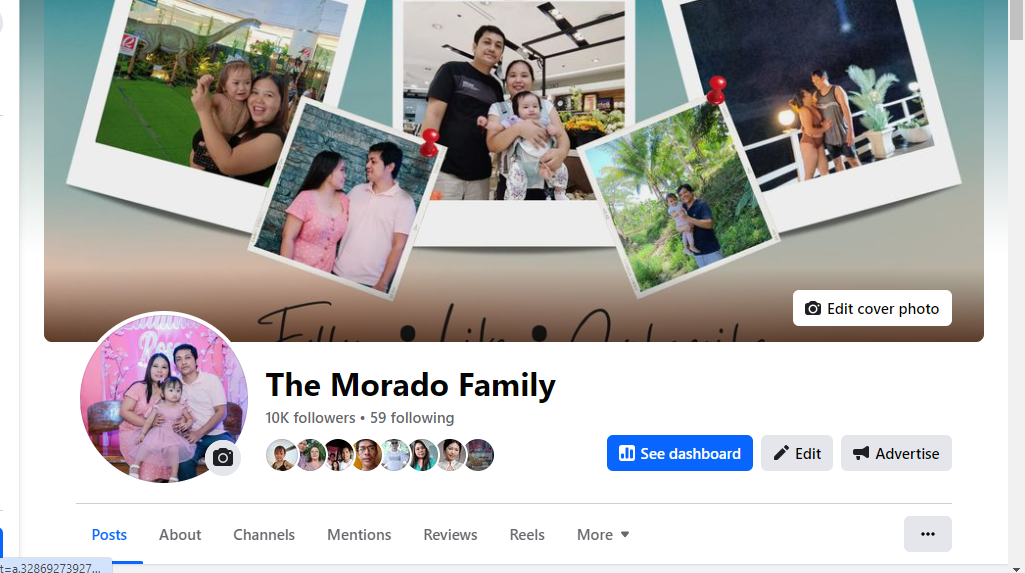Image resolution: width=1025 pixels, height=573 pixels.
Task: Open the Mentions tab
Action: point(359,534)
